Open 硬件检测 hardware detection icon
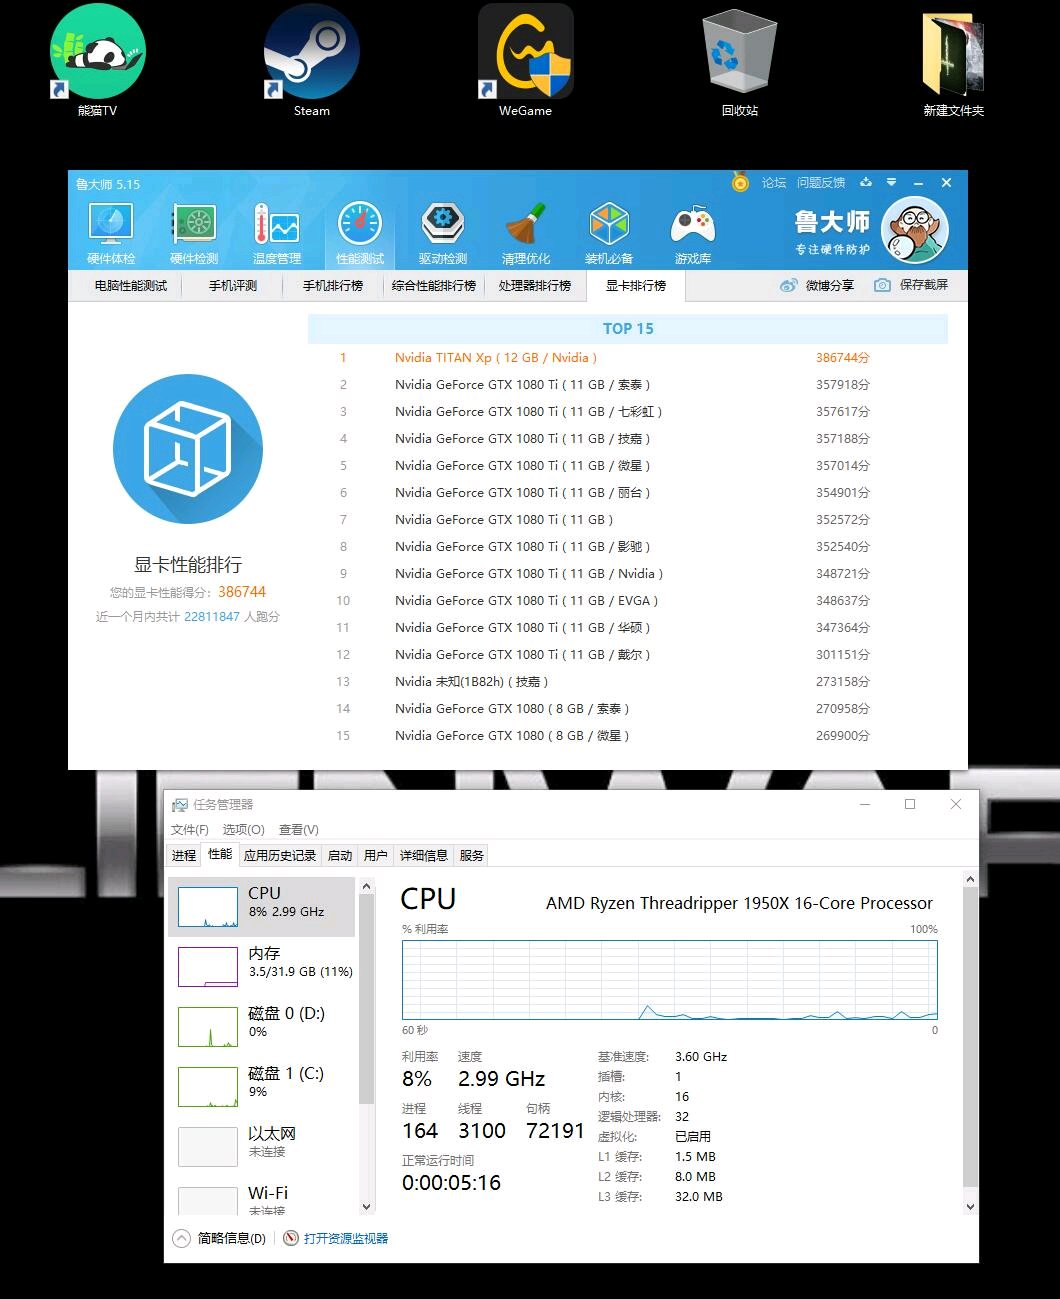 (194, 232)
